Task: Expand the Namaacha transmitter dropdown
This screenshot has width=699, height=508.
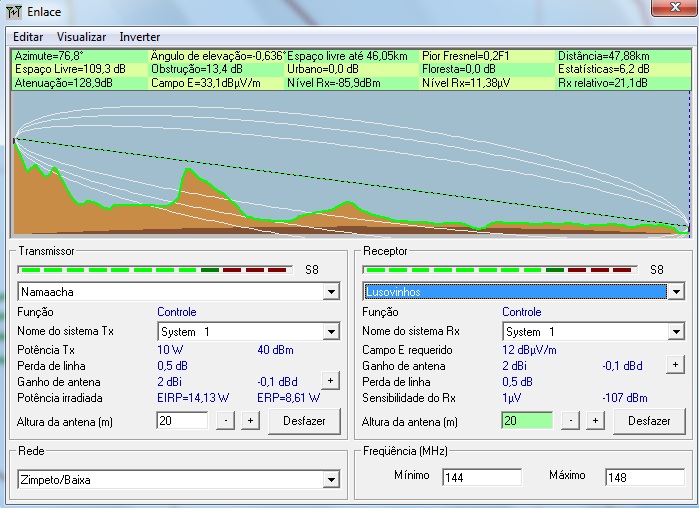Action: coord(331,292)
